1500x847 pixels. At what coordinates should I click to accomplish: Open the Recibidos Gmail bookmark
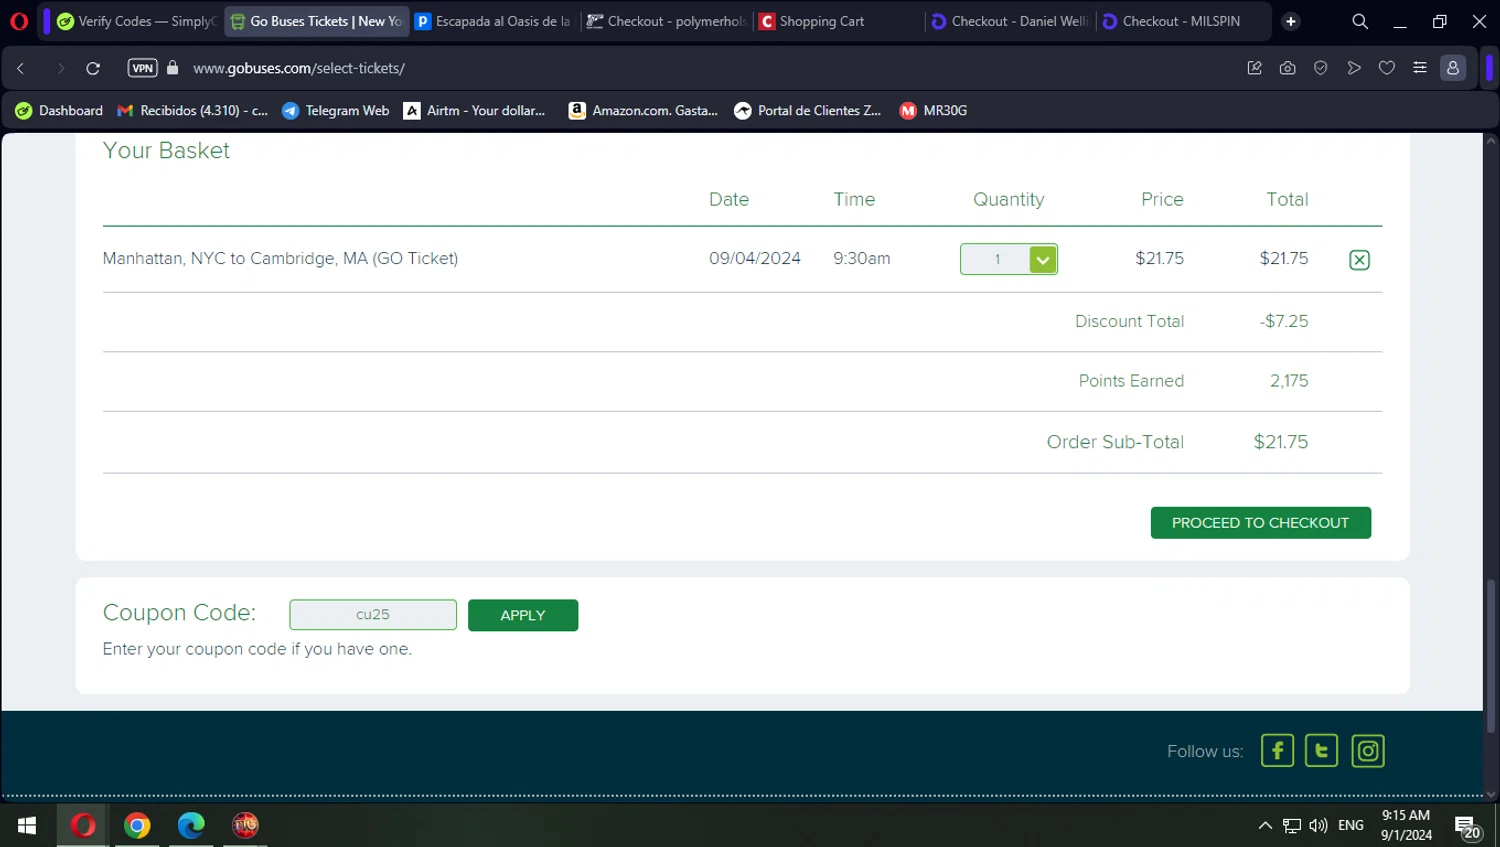point(193,111)
